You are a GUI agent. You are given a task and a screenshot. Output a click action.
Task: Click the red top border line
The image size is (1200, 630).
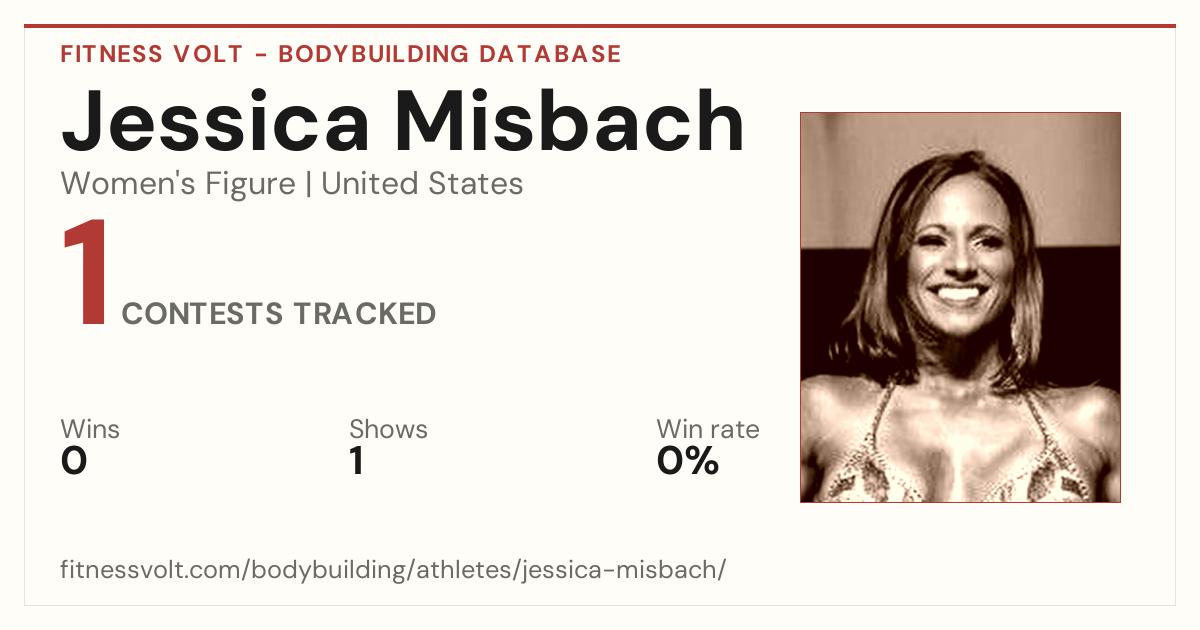pos(600,26)
